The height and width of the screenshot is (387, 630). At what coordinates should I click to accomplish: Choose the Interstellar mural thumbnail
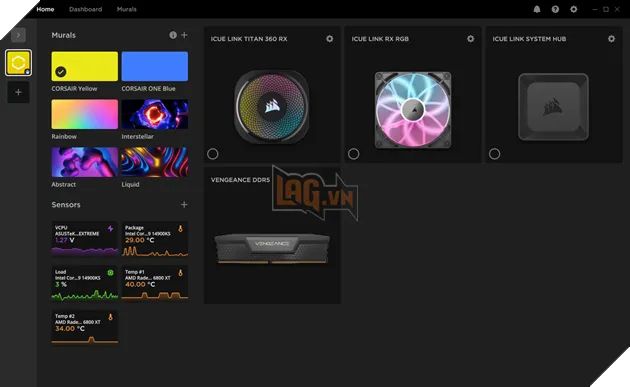click(x=155, y=115)
